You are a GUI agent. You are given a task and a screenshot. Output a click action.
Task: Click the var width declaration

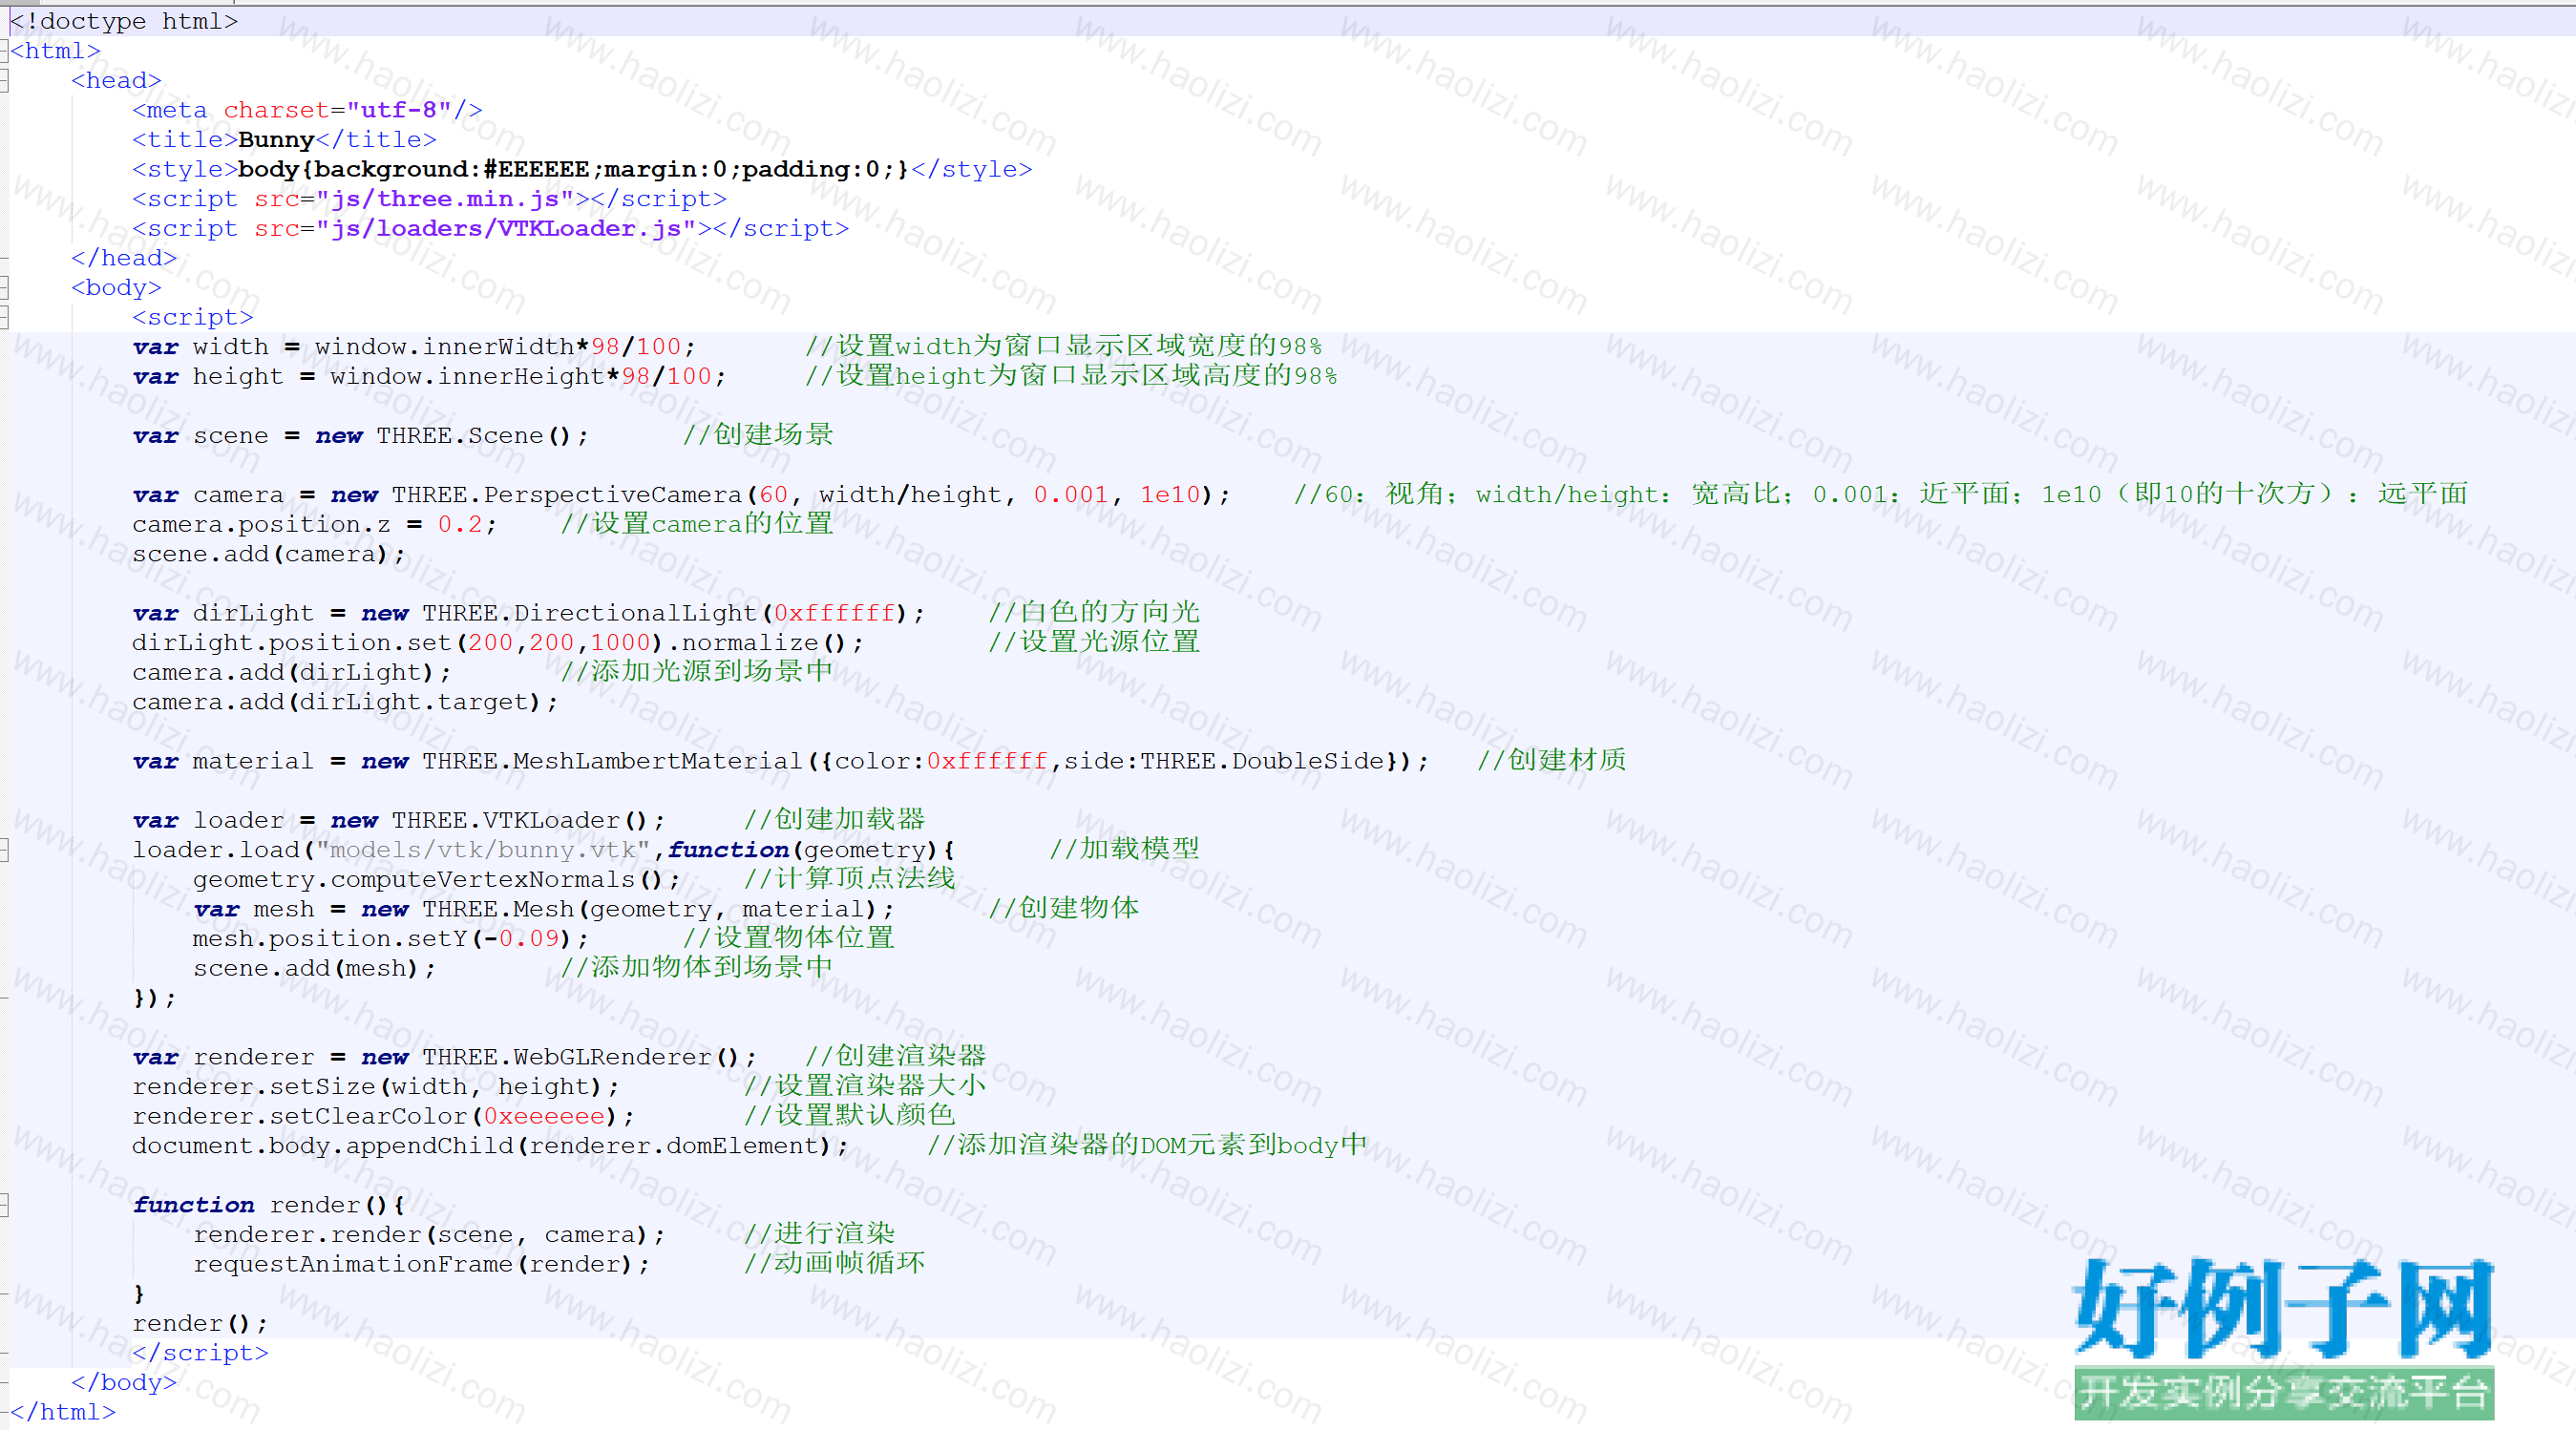pyautogui.click(x=414, y=347)
